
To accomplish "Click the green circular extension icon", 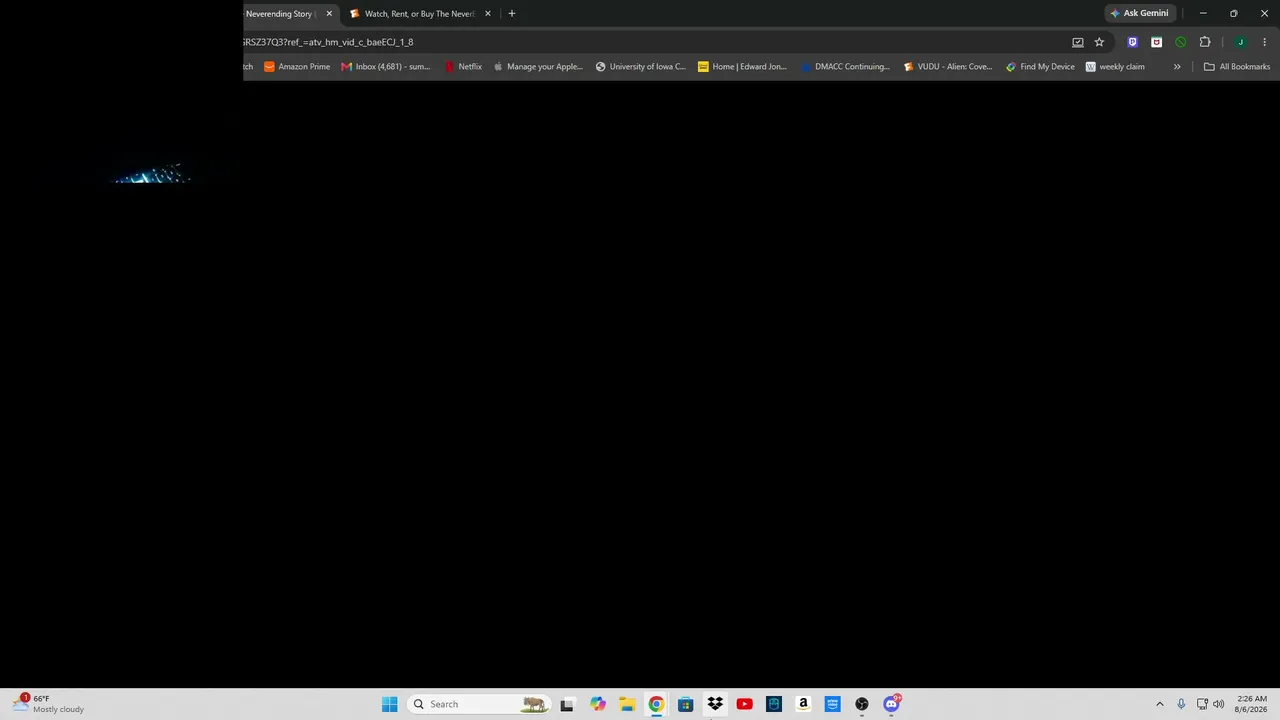I will click(1180, 42).
